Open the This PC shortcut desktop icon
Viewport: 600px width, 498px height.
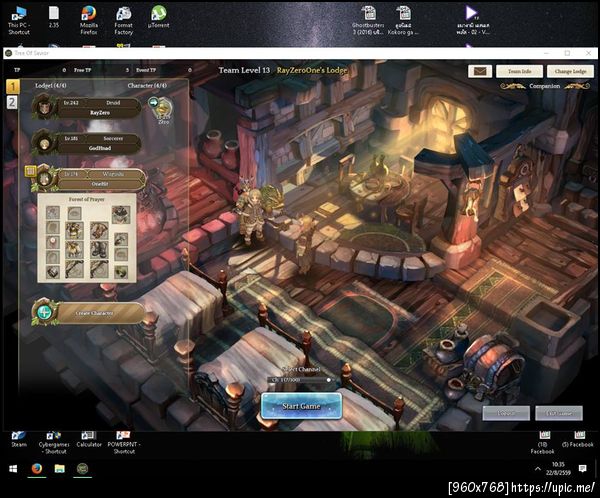(19, 20)
